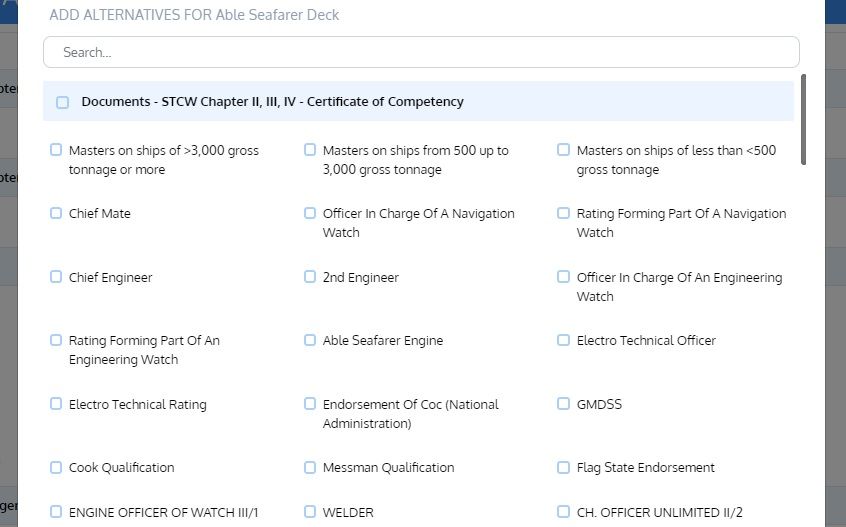846x527 pixels.
Task: Click the Search alternatives input field
Action: (x=421, y=52)
